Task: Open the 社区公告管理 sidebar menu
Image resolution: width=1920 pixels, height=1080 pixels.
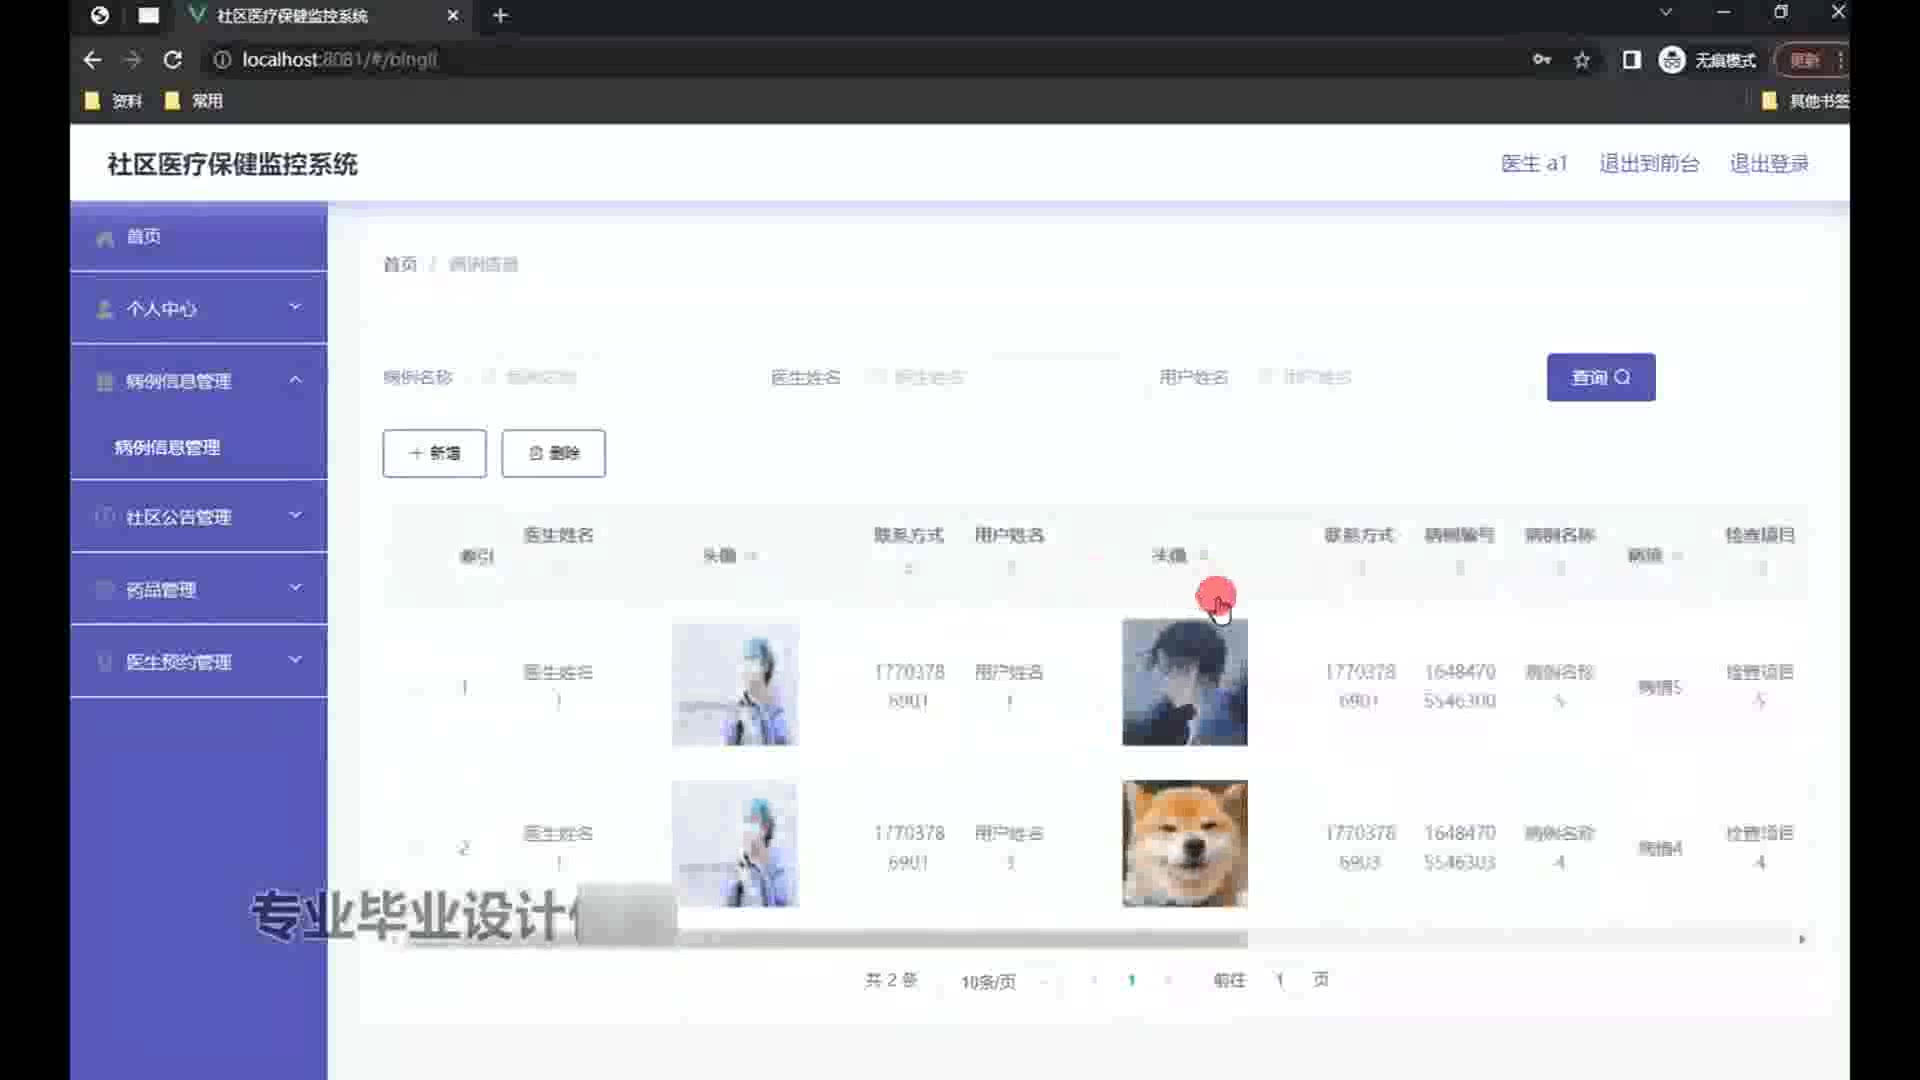Action: 199,516
